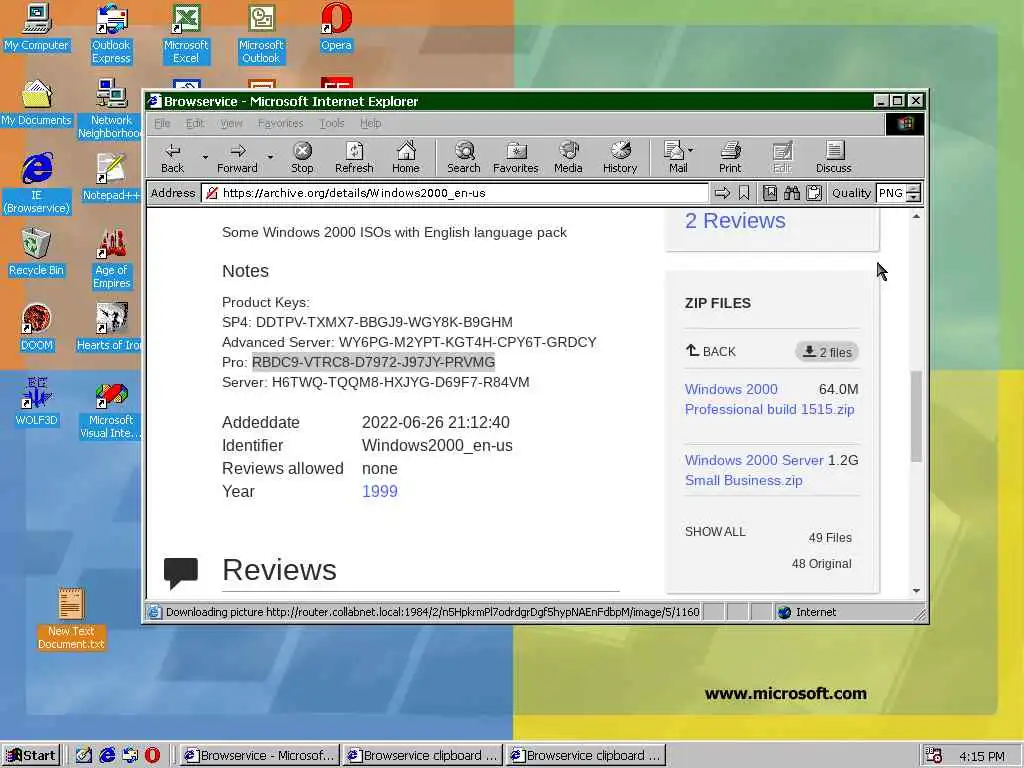The width and height of the screenshot is (1024, 768).
Task: Show browsing History
Action: (x=620, y=157)
